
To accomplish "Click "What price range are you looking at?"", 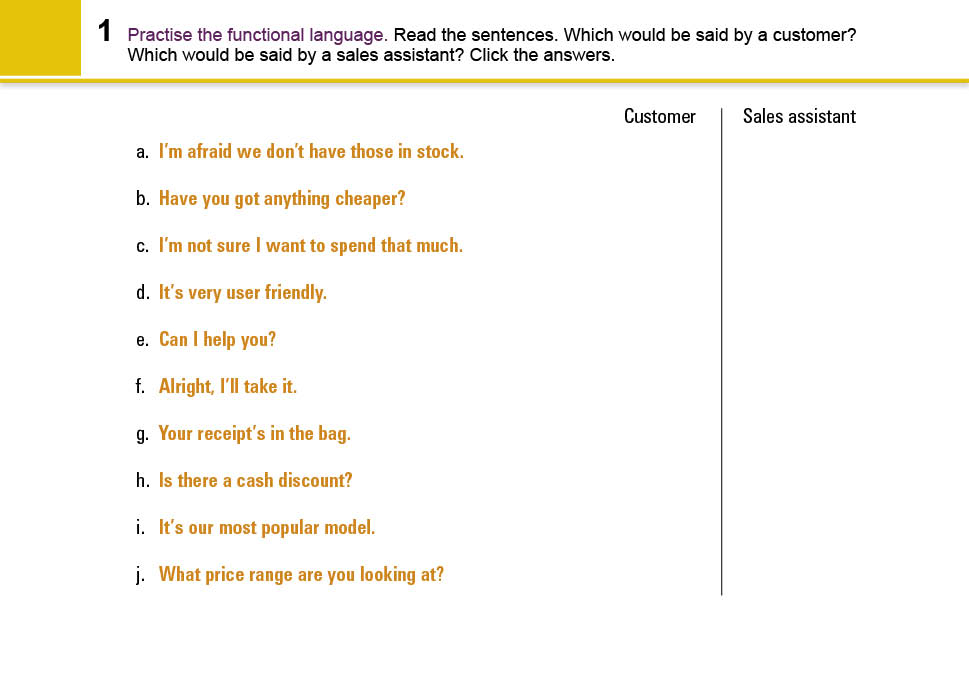I will tap(301, 575).
